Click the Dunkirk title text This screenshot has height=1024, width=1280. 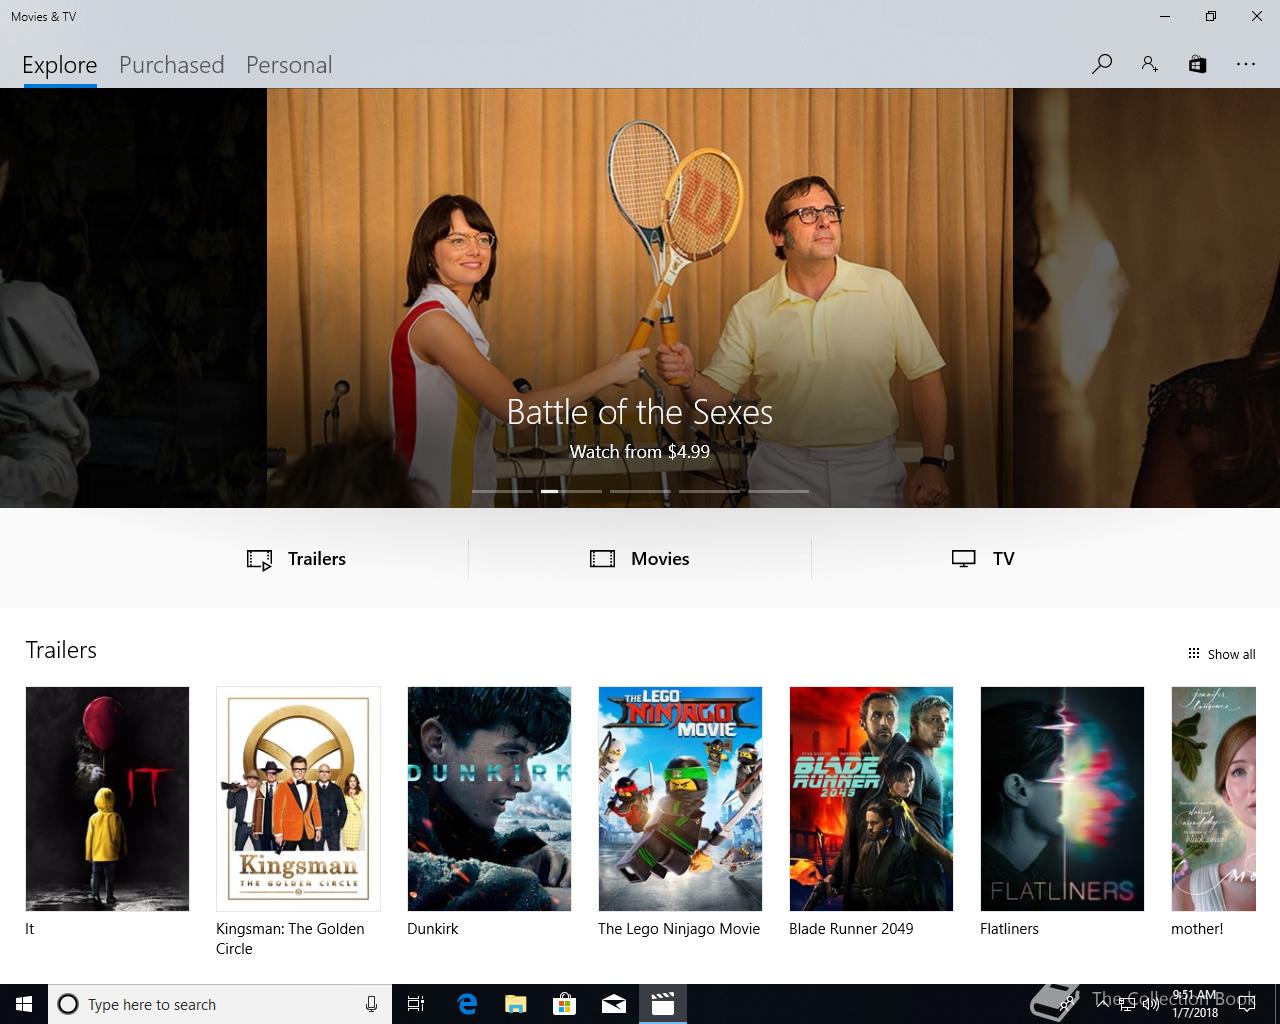[433, 929]
